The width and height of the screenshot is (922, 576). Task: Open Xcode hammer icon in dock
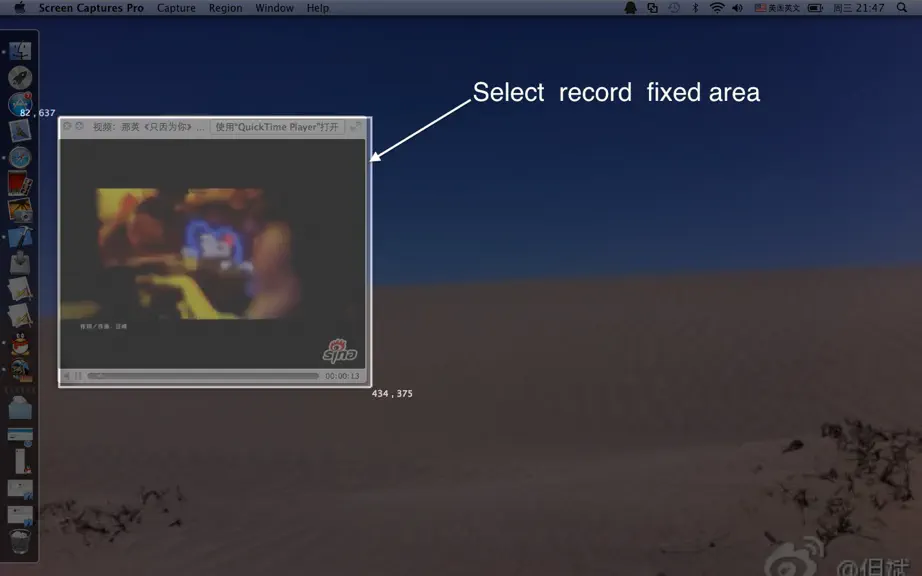20,236
